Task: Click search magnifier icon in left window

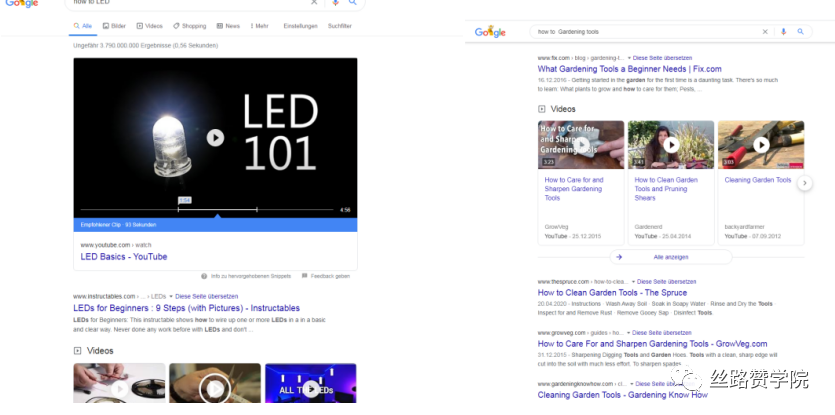Action: 353,3
